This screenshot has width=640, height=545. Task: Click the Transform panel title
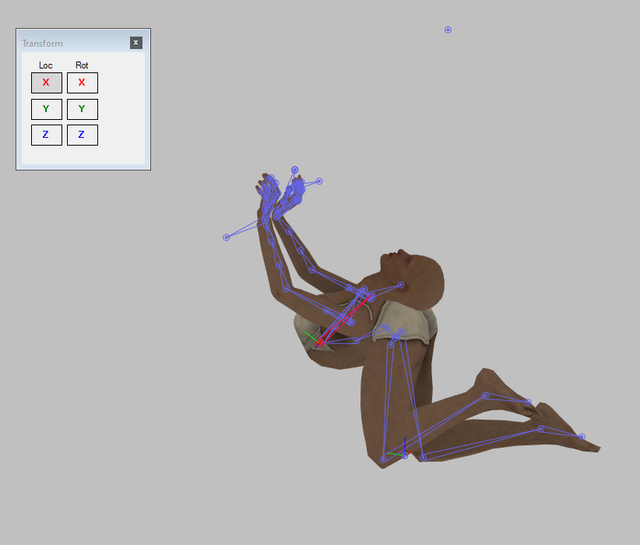point(42,44)
